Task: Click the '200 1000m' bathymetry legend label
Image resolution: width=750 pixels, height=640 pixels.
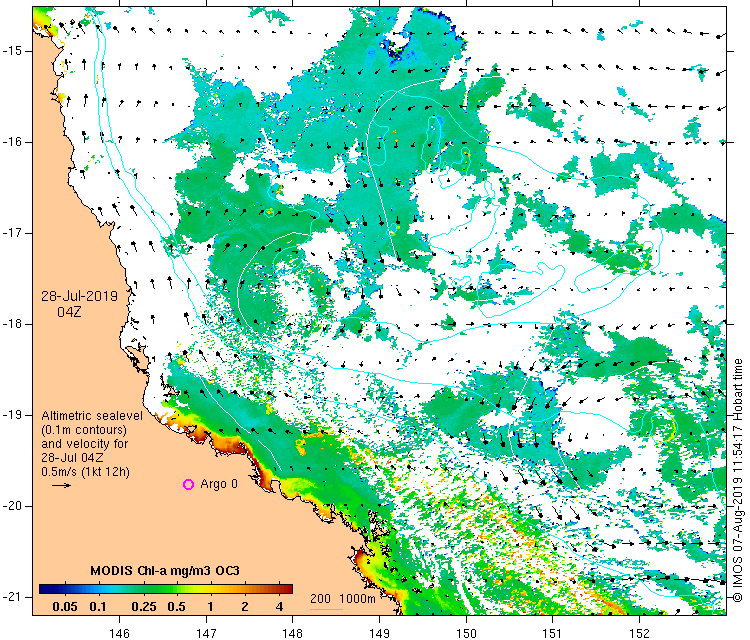Action: pos(342,598)
